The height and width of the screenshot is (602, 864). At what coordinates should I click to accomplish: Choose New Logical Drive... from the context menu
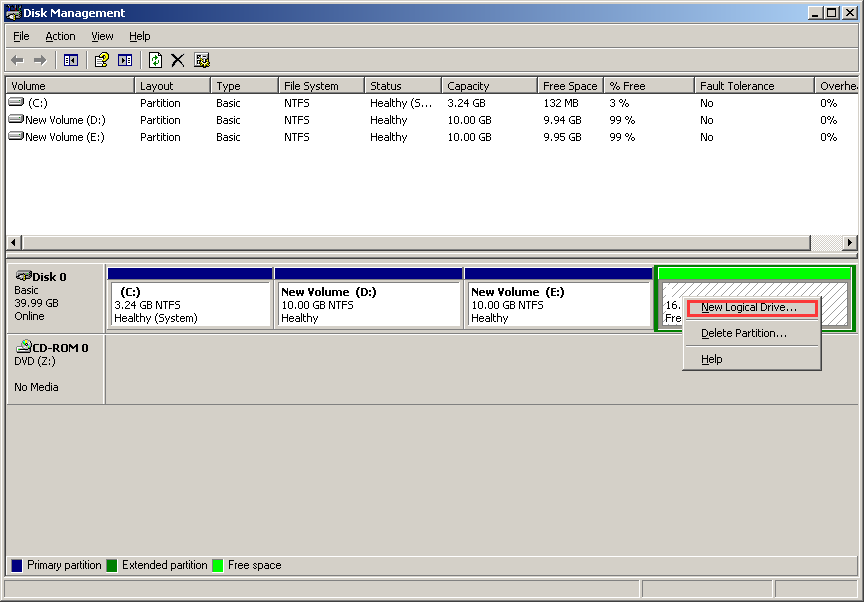click(752, 307)
